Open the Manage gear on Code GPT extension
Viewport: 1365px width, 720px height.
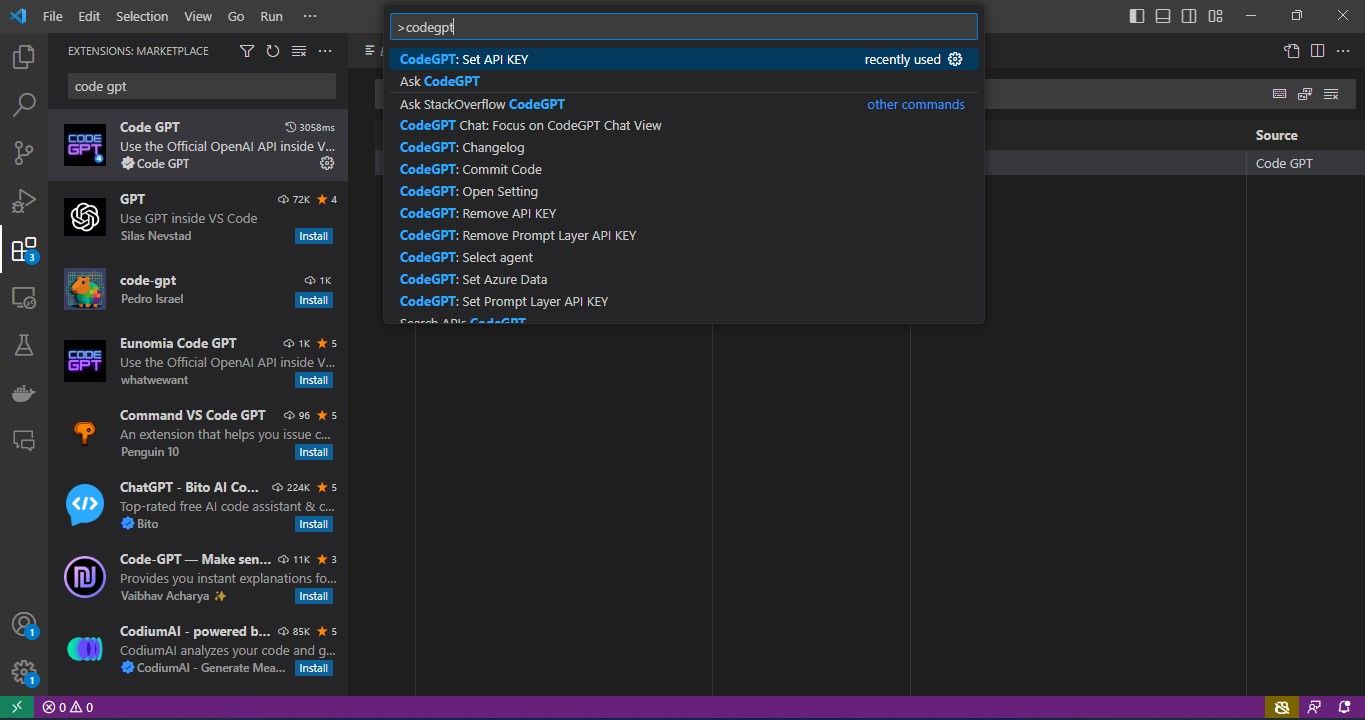(327, 163)
